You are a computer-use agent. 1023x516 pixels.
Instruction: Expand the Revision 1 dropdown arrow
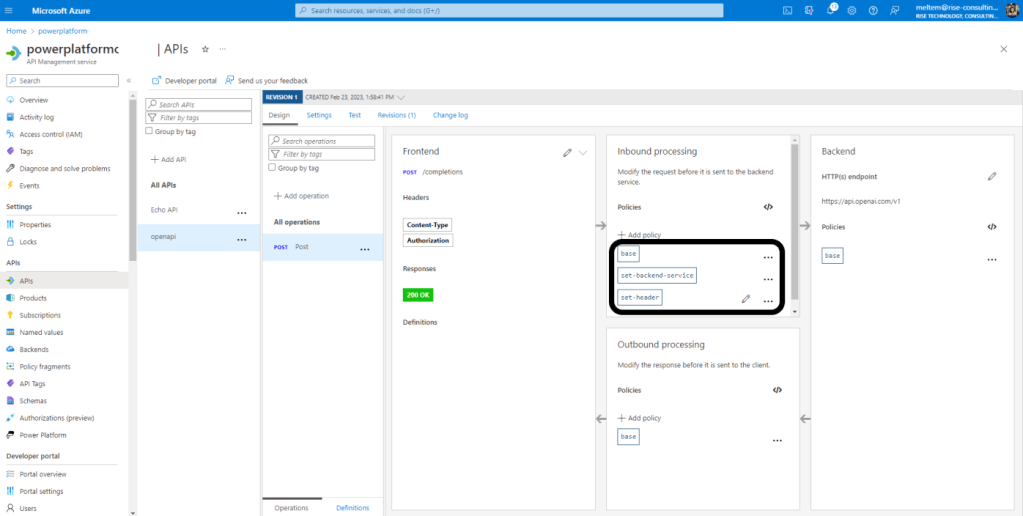[x=401, y=97]
